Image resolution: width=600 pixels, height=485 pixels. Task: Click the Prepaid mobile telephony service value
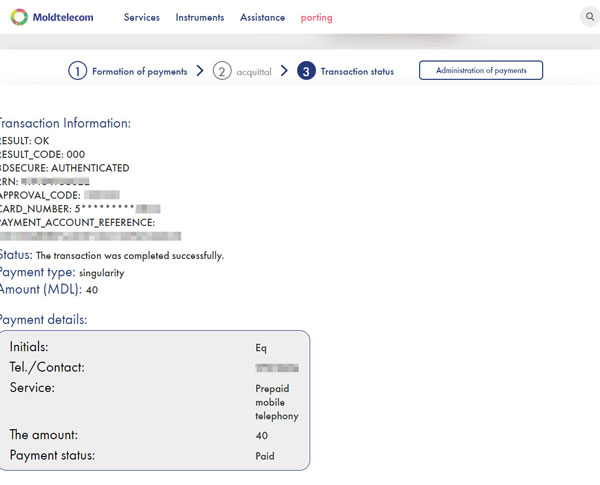pos(277,402)
